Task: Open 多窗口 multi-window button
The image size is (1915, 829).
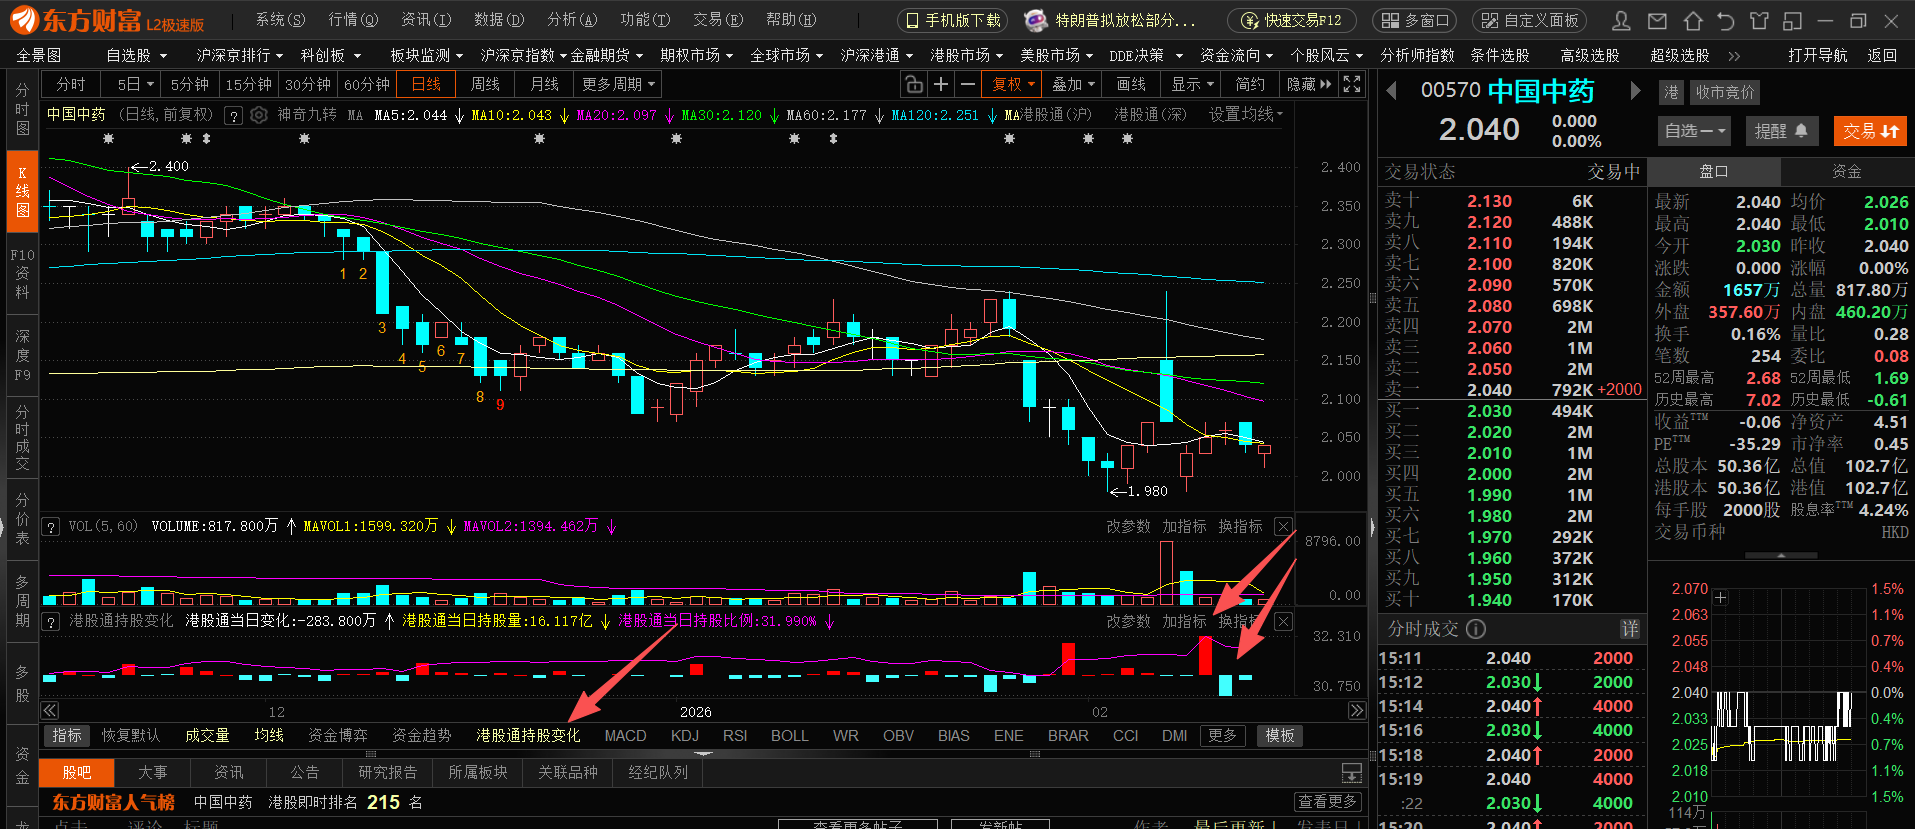Action: tap(1415, 20)
